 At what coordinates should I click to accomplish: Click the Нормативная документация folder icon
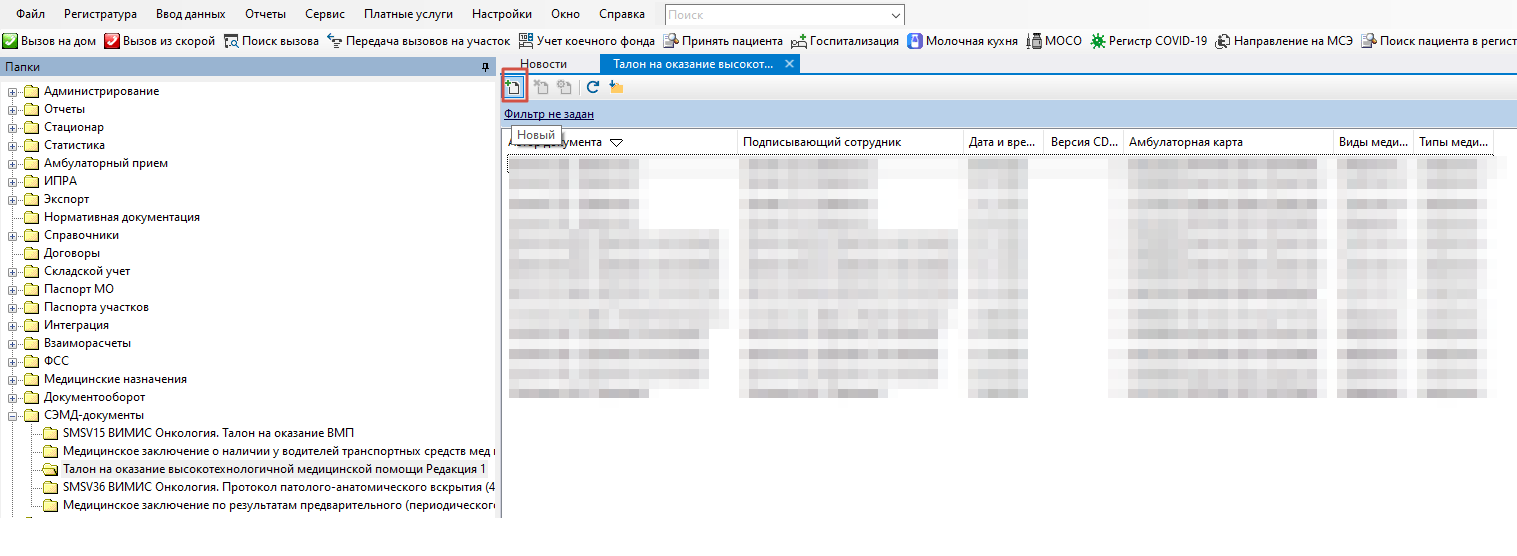32,217
